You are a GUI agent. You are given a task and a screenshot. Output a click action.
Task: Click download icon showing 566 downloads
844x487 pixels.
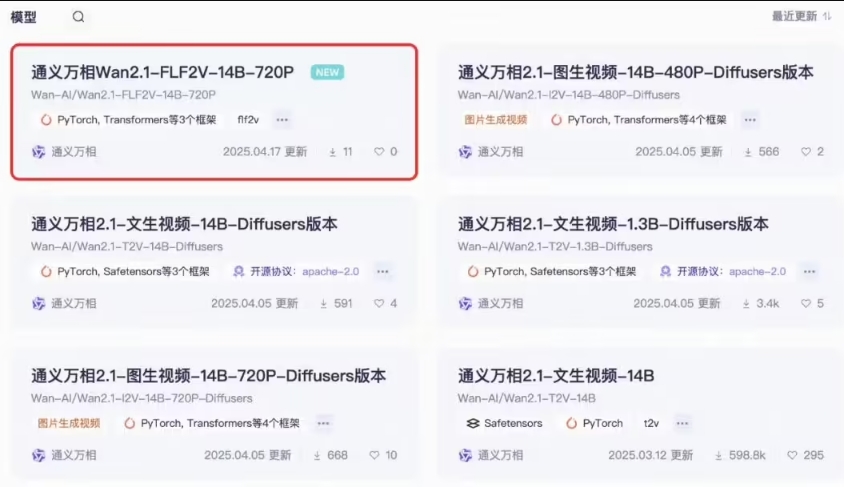tap(748, 152)
